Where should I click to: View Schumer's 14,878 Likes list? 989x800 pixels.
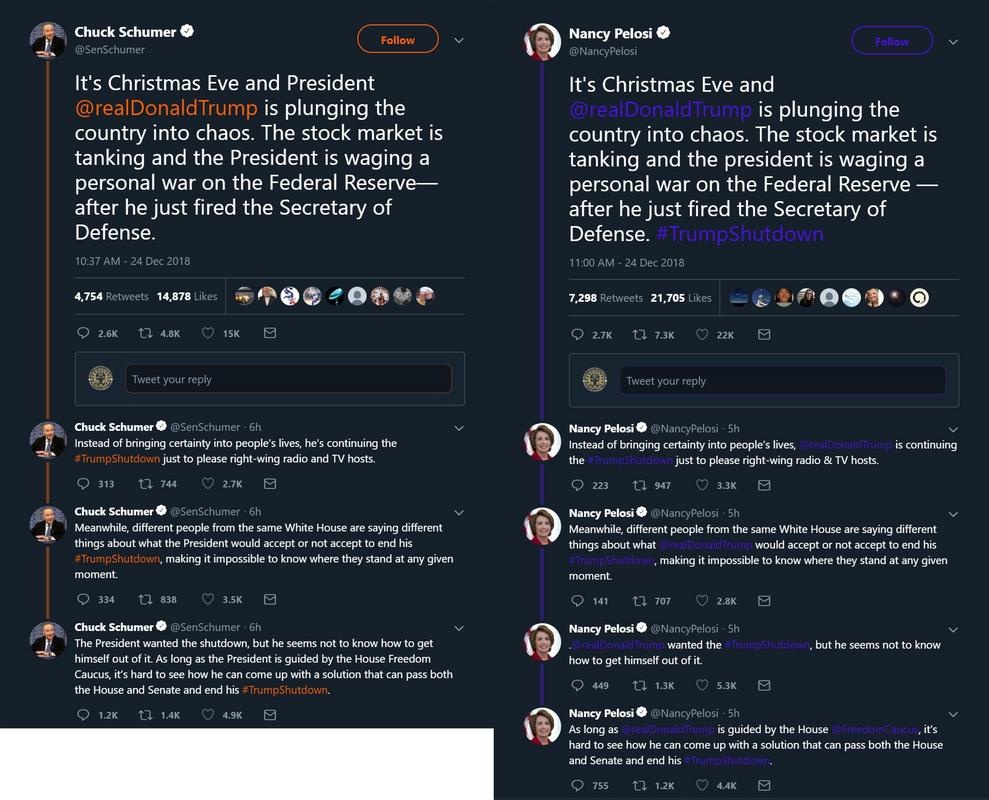(x=187, y=296)
